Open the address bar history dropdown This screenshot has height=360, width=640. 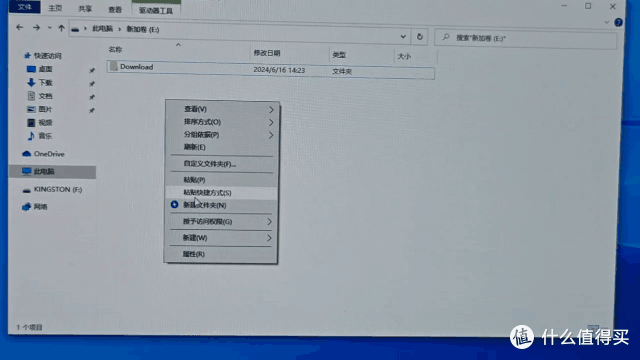tap(403, 36)
